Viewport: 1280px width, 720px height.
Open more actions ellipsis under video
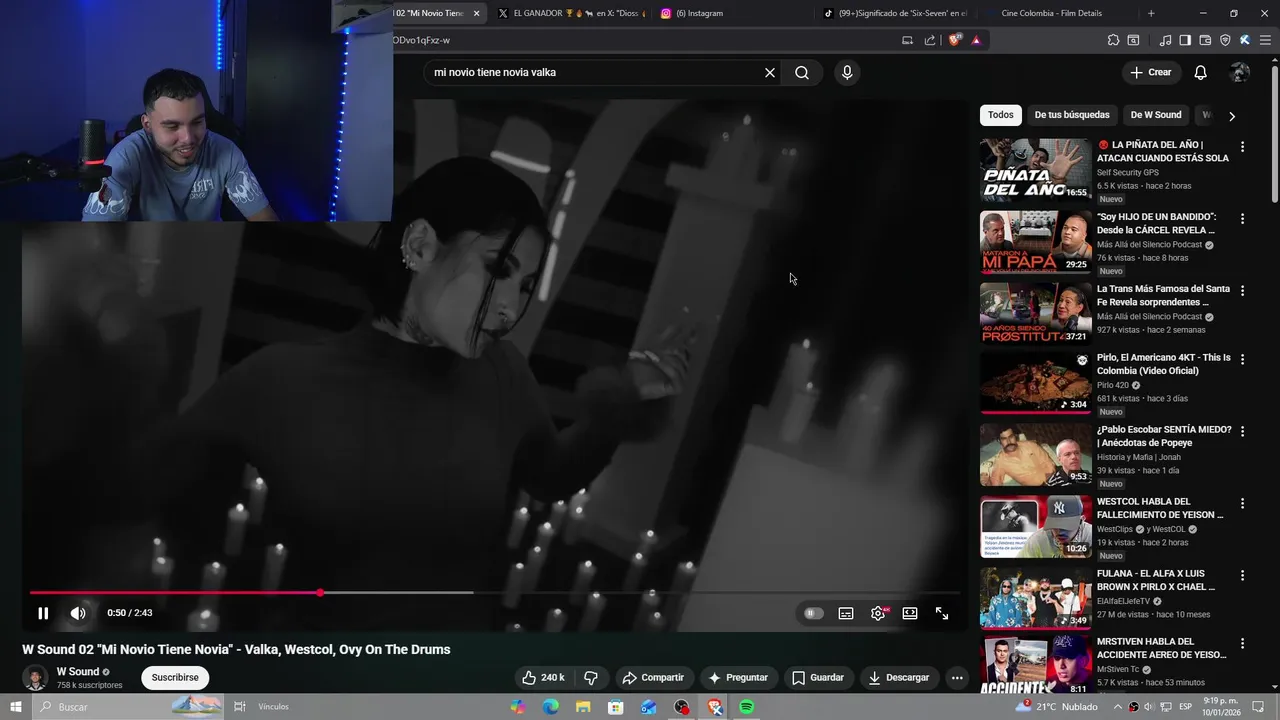(x=957, y=677)
